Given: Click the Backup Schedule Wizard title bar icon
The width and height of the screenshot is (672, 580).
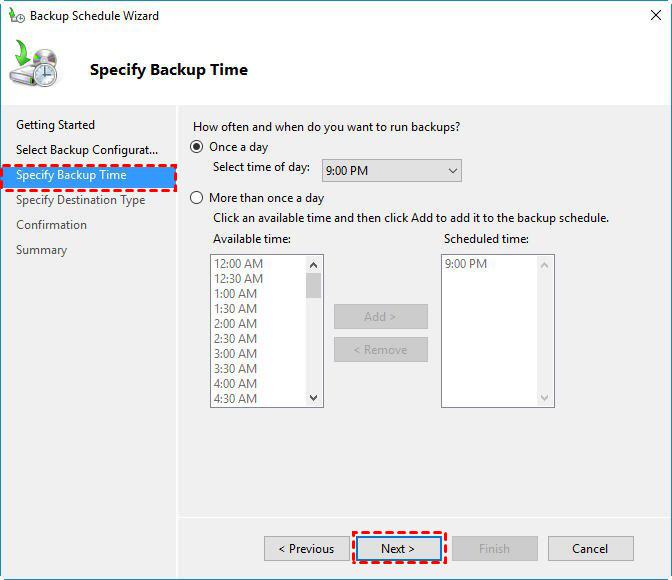Looking at the screenshot, I should [x=16, y=16].
